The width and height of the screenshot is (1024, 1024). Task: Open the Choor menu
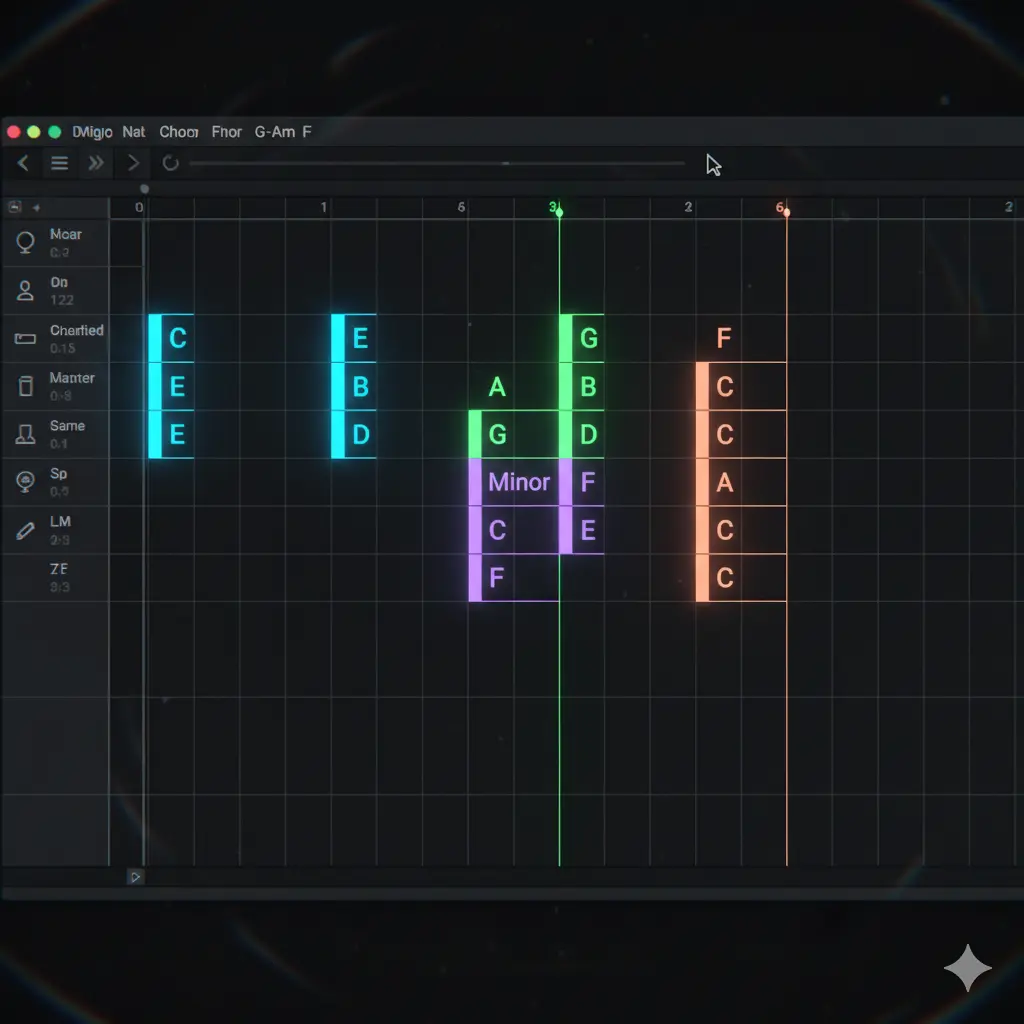click(179, 132)
